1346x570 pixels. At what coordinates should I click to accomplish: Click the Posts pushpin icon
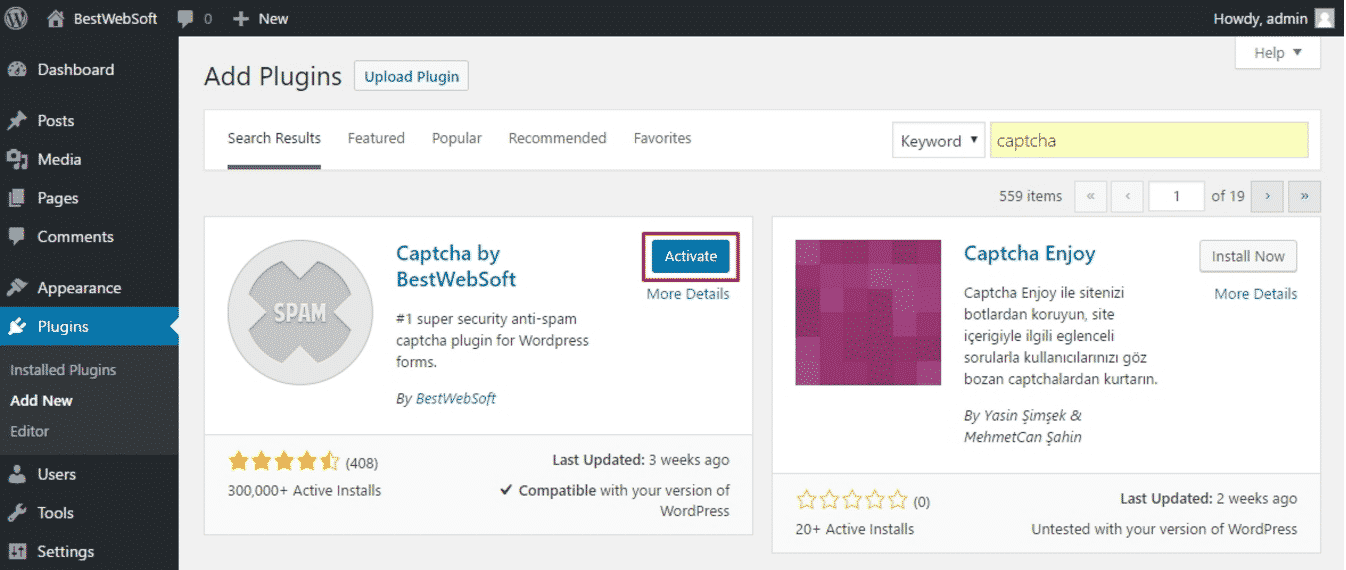tap(17, 121)
